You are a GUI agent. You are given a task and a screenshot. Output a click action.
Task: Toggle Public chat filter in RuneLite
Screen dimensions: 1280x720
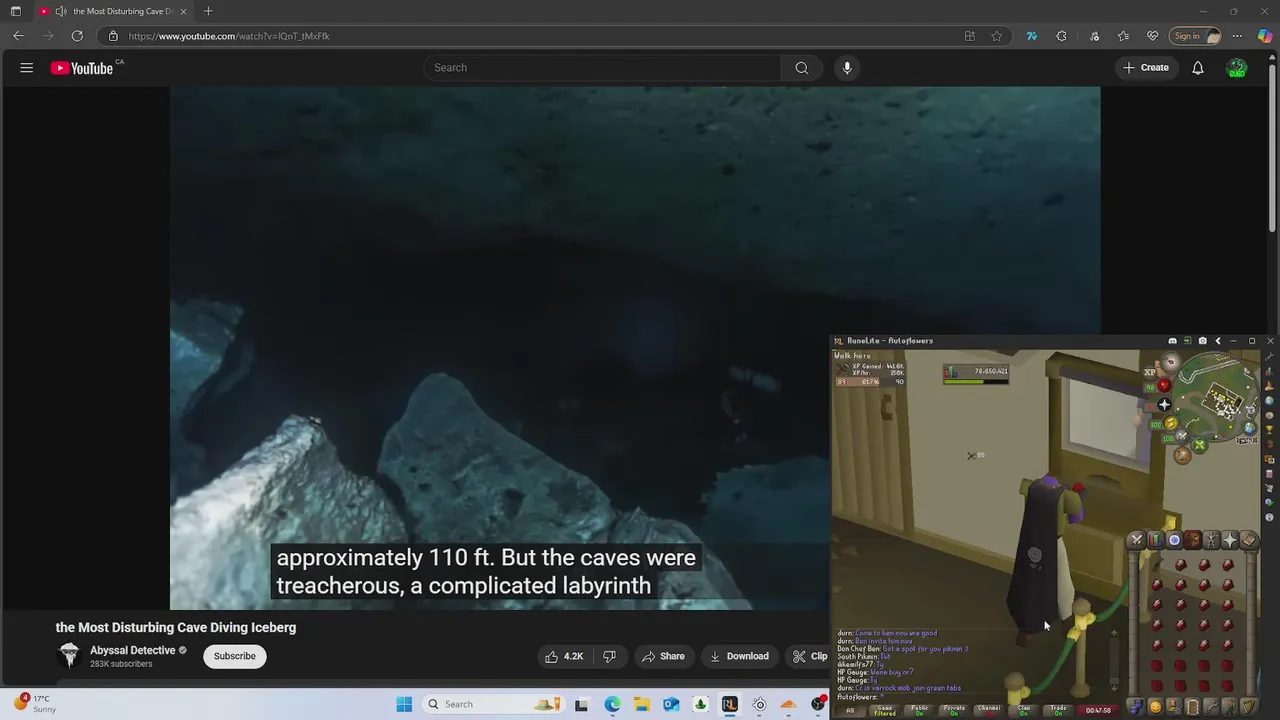coord(920,710)
